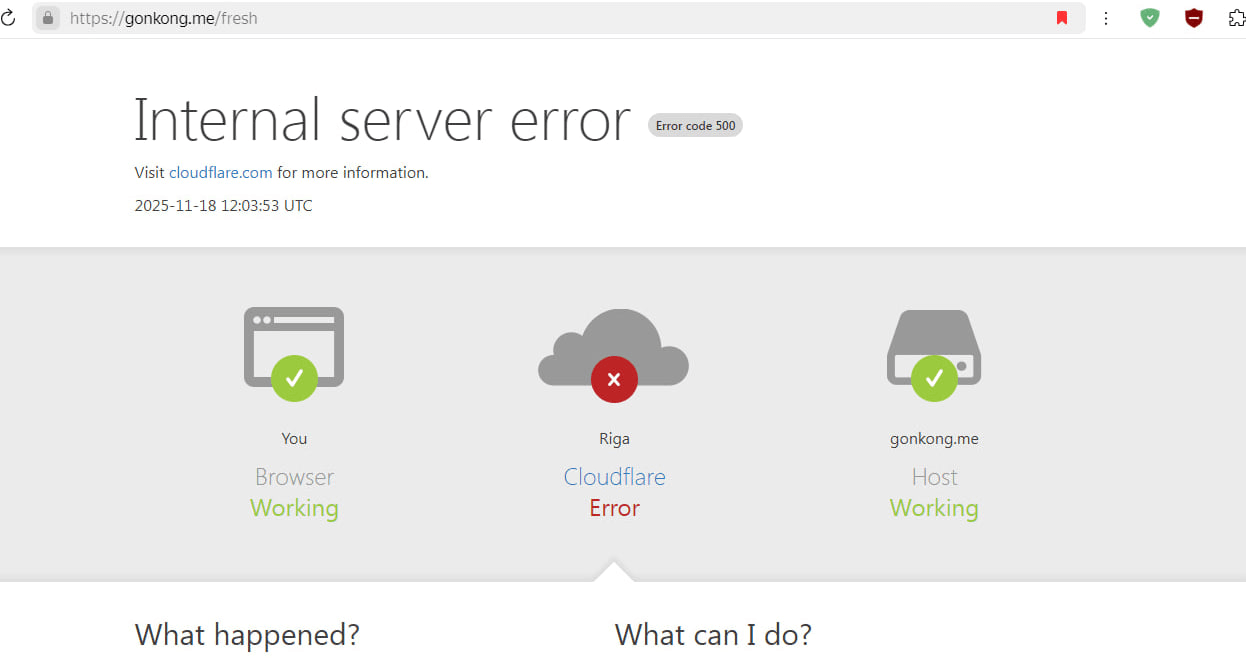
Task: Click the Internal server error heading
Action: (382, 120)
